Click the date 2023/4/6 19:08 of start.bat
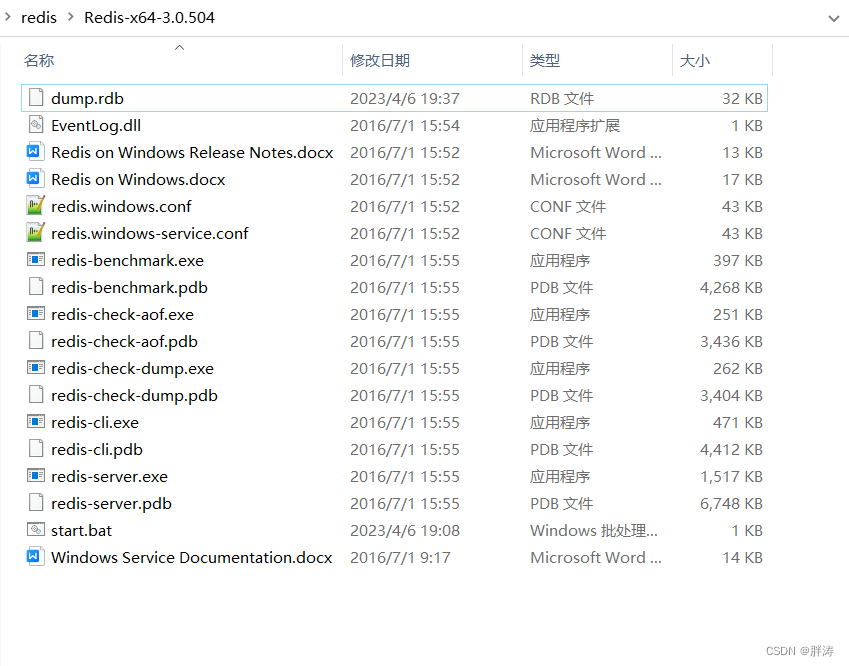 (404, 531)
